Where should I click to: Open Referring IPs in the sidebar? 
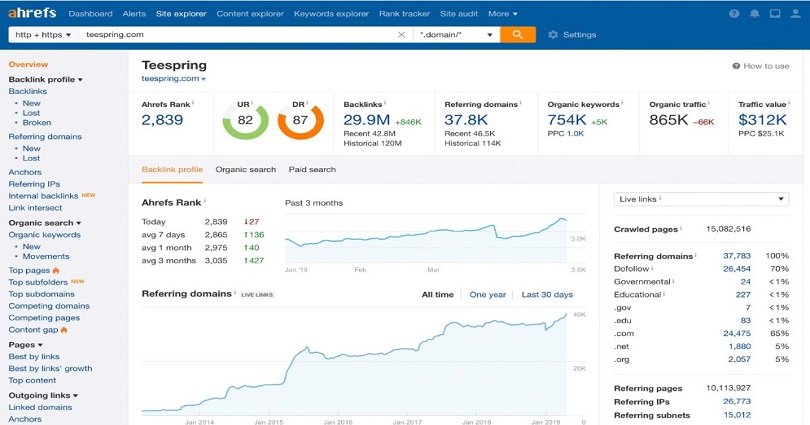(34, 184)
